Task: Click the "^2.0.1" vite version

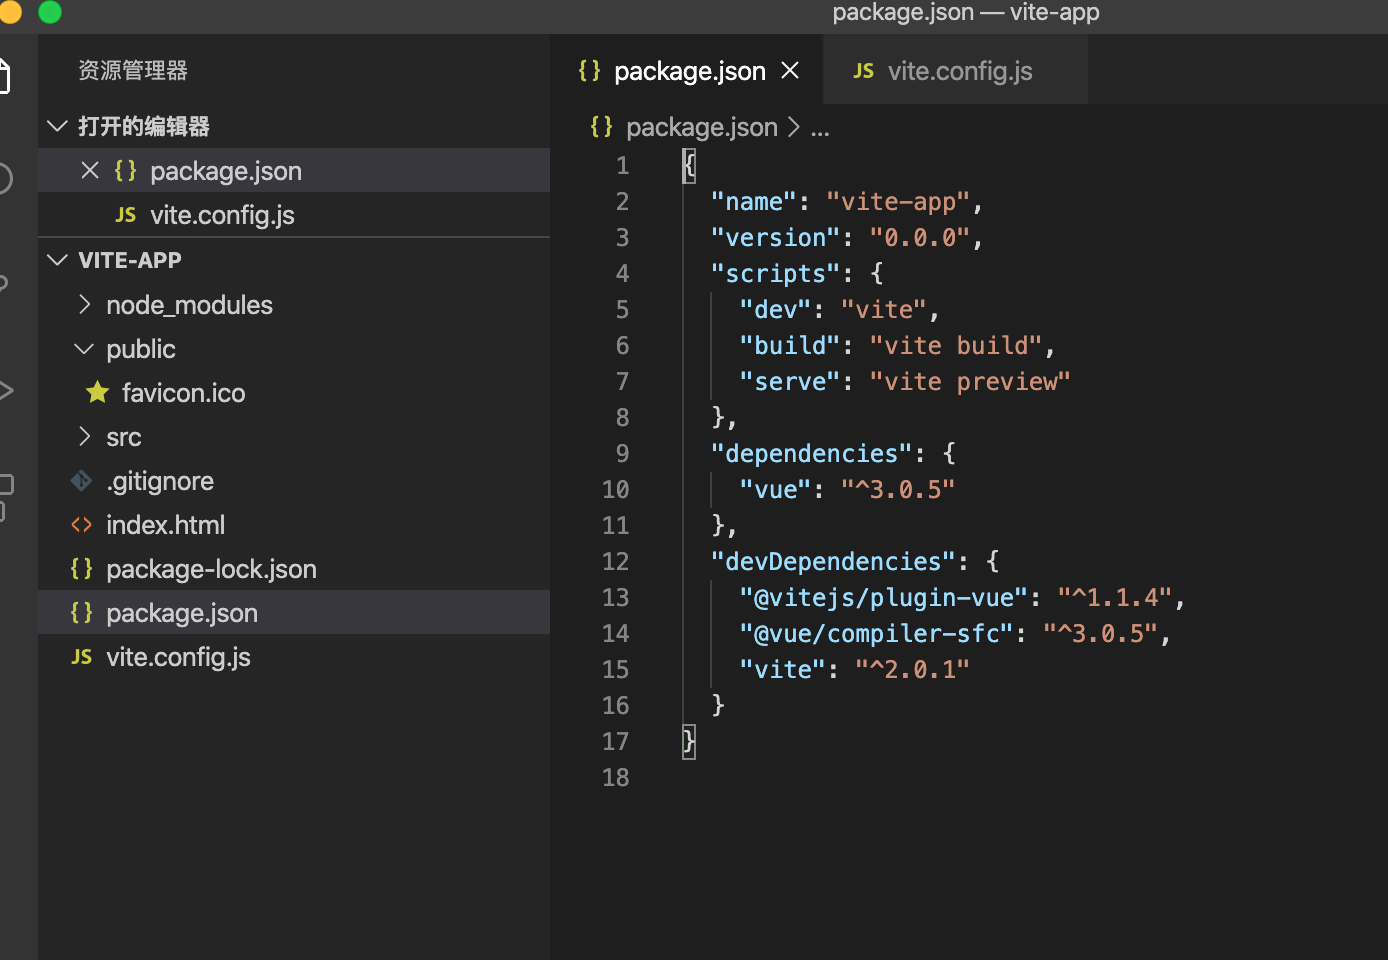Action: [x=912, y=670]
